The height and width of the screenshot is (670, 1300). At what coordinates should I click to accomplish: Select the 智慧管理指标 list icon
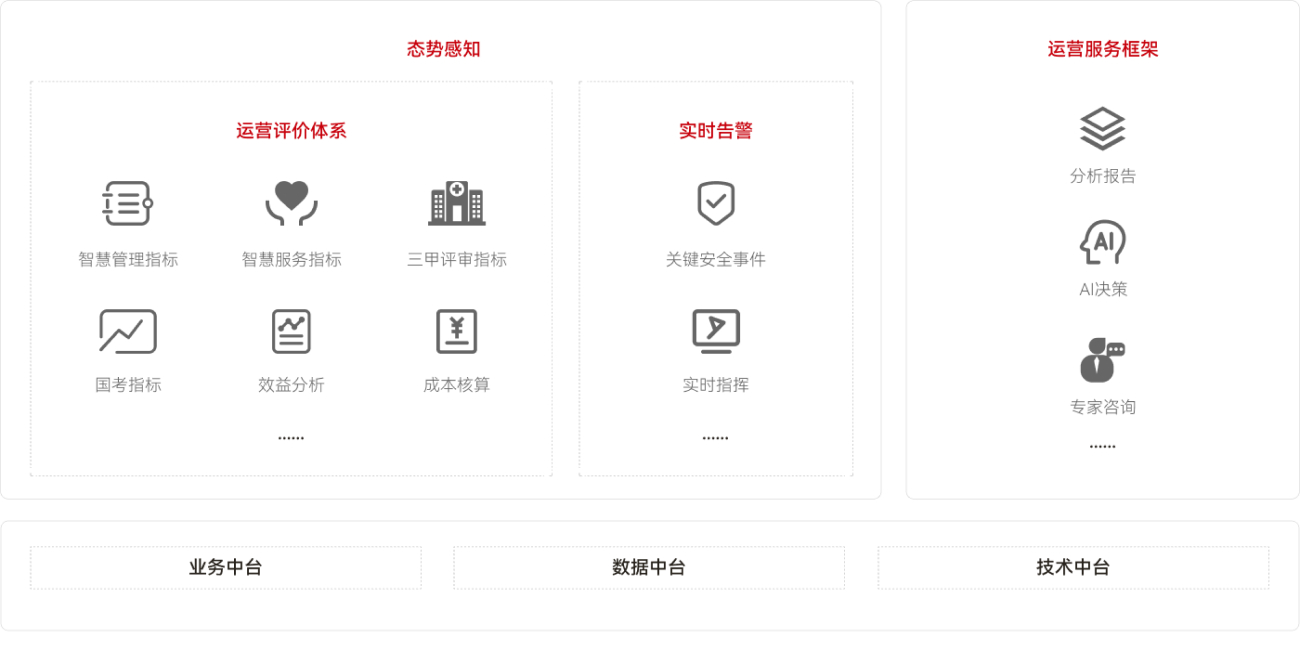126,204
